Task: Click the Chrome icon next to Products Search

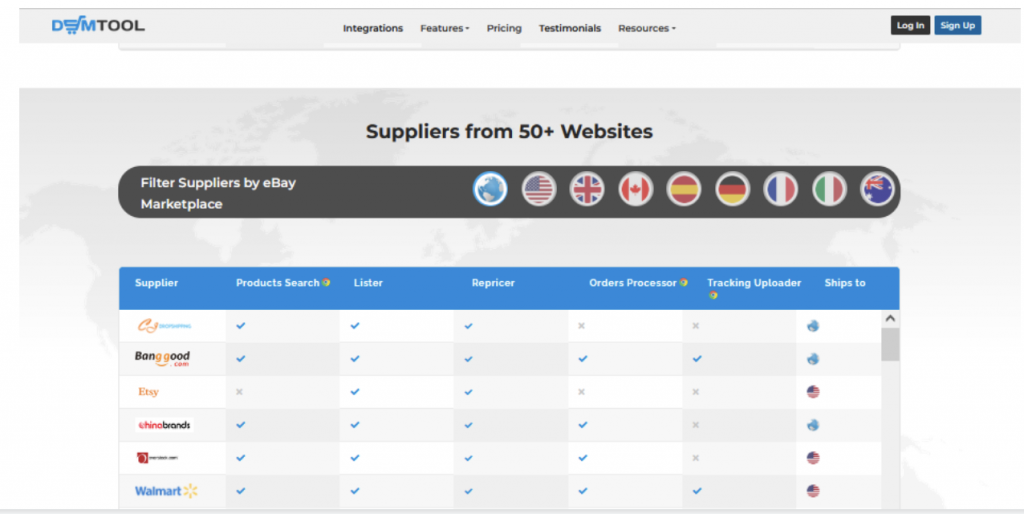Action: coord(326,283)
